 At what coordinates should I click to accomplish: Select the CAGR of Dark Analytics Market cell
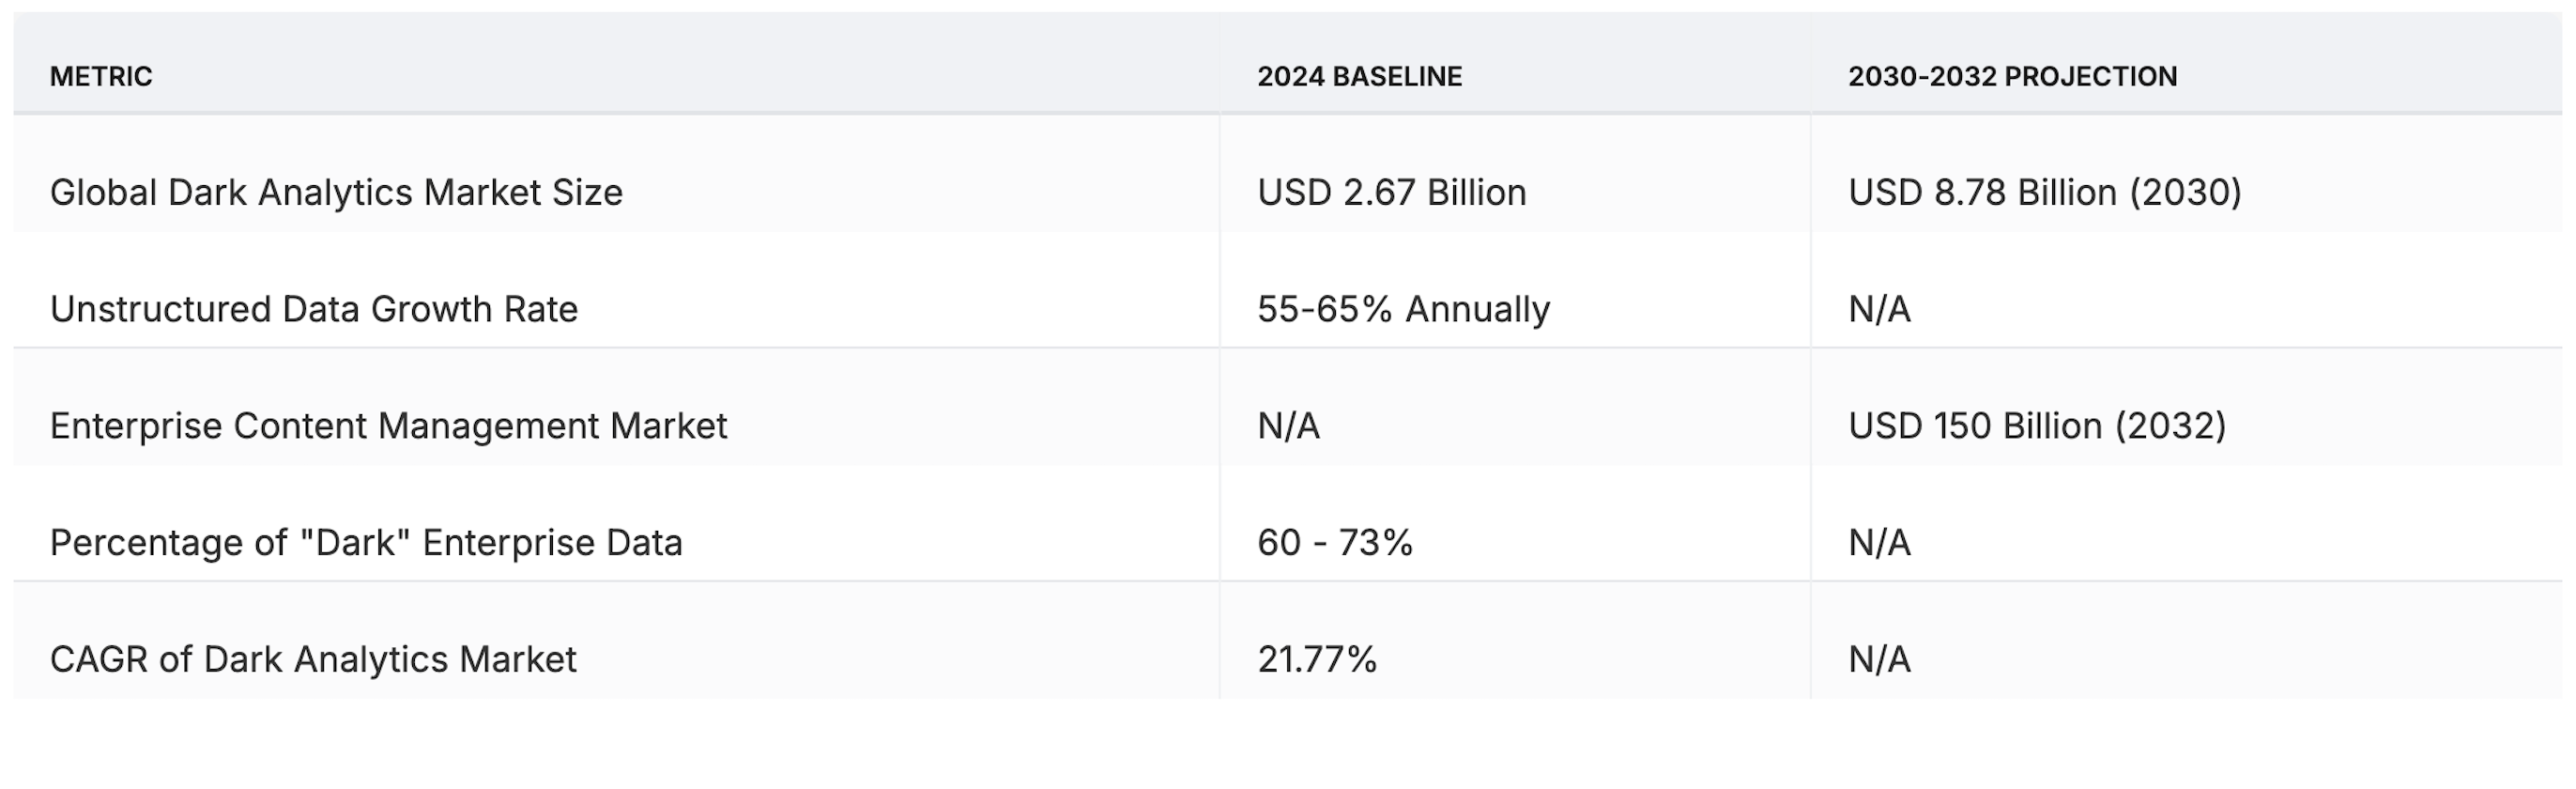(313, 660)
